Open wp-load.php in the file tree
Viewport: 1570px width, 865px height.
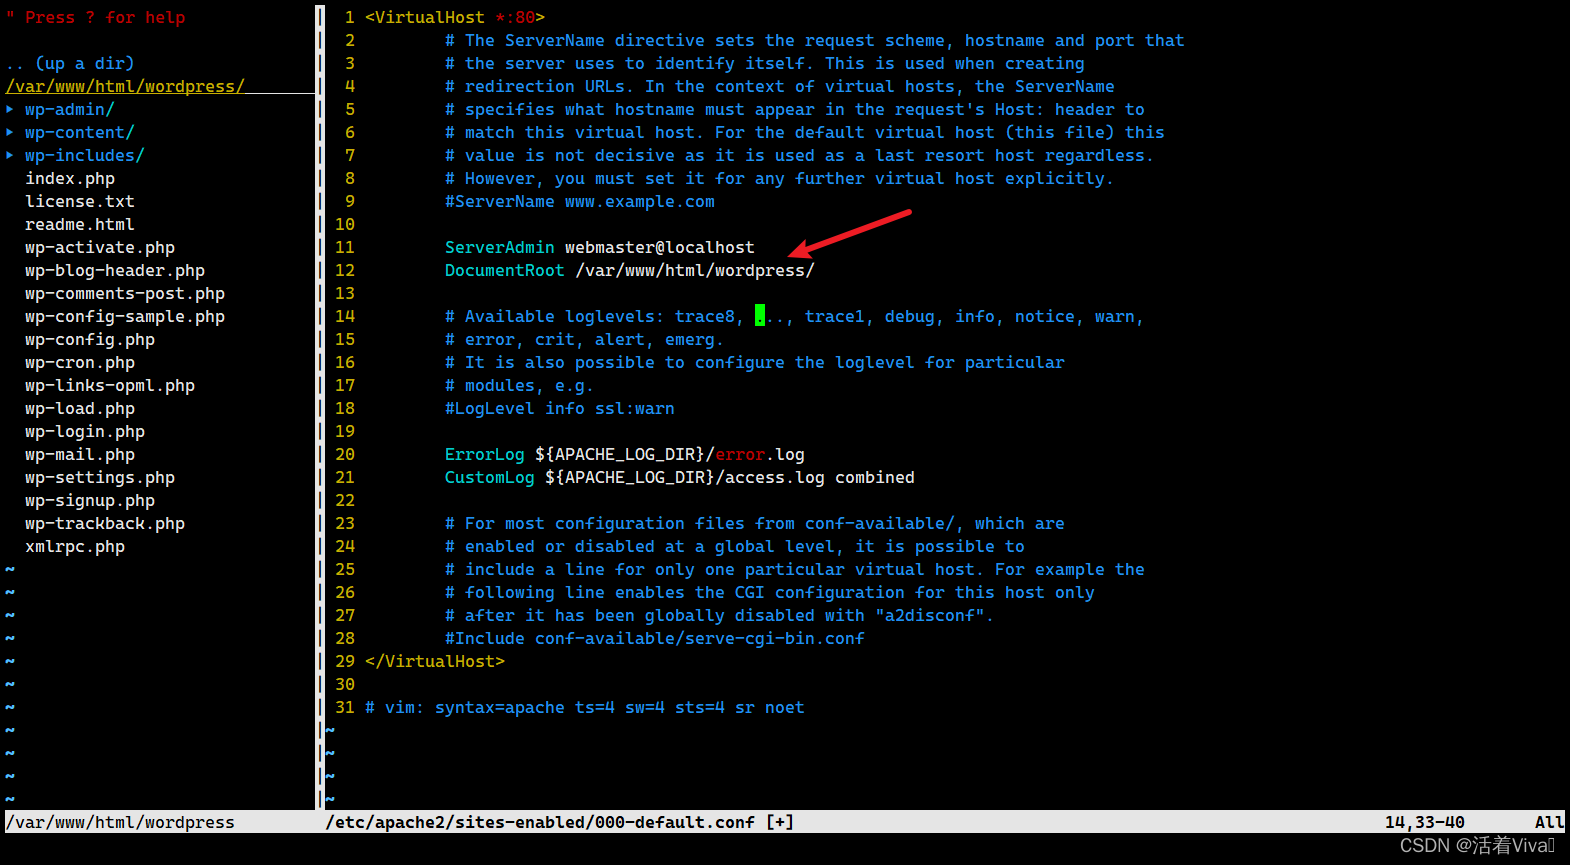click(80, 408)
